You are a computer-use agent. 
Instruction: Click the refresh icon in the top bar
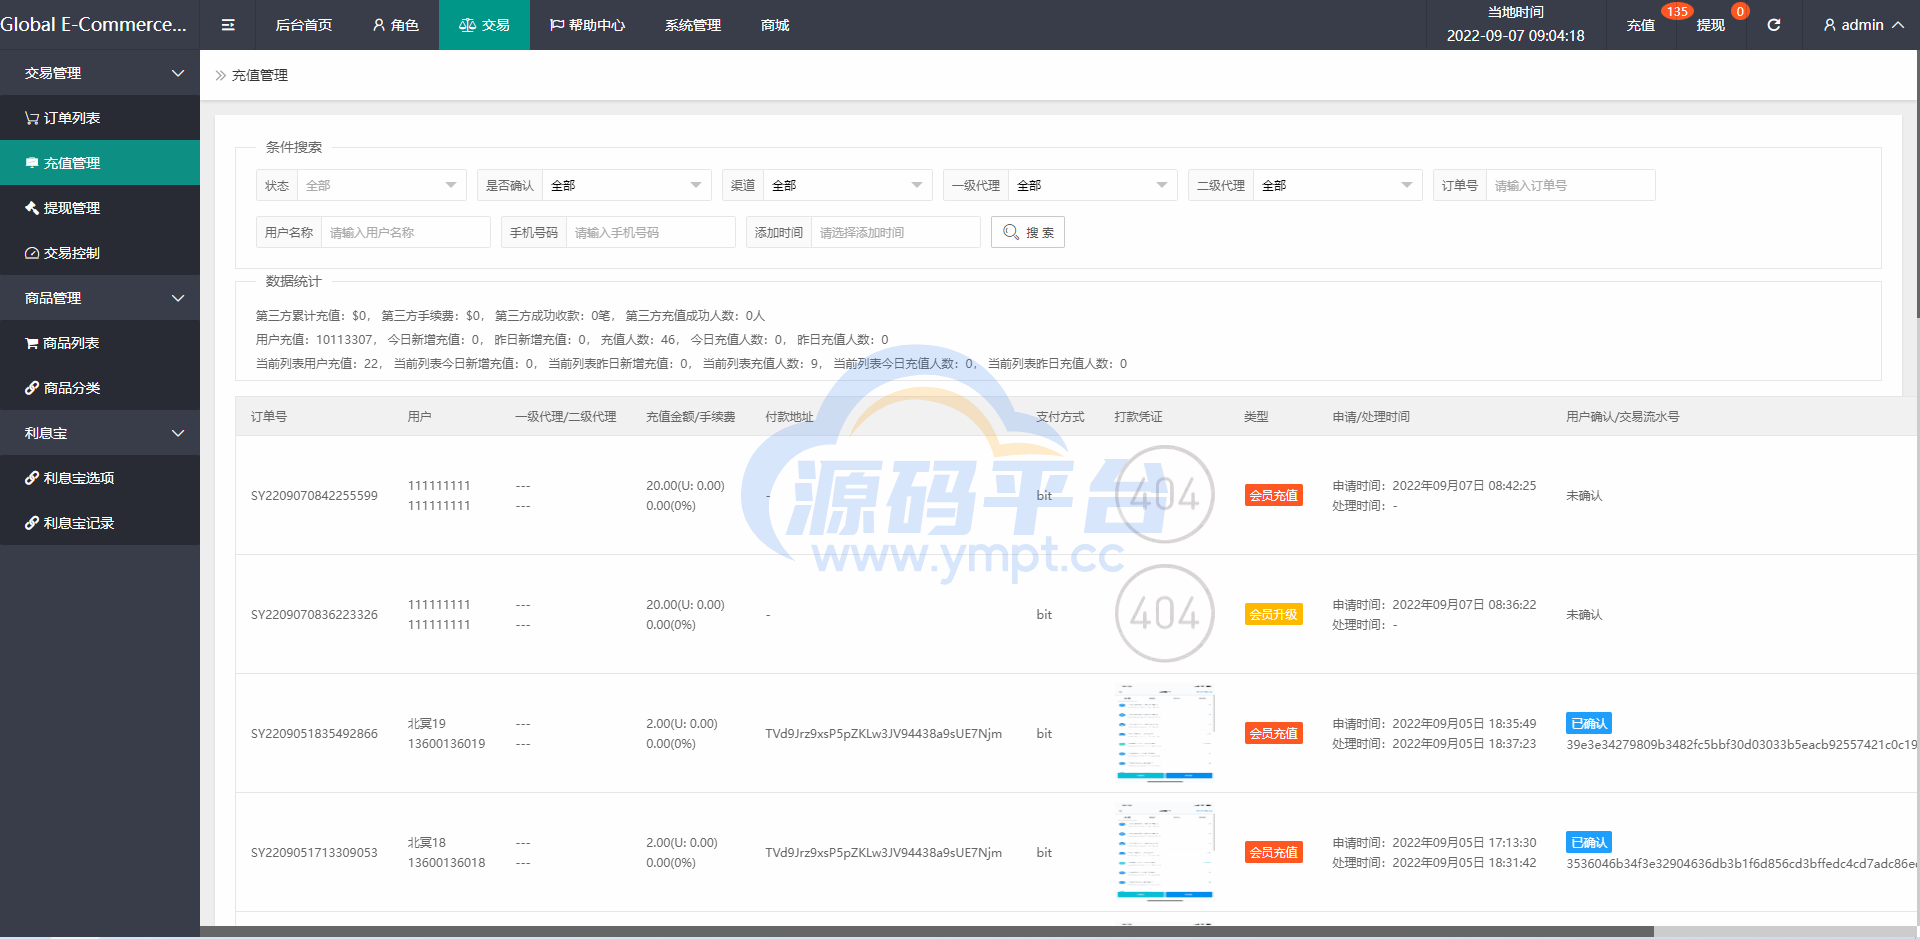point(1773,25)
